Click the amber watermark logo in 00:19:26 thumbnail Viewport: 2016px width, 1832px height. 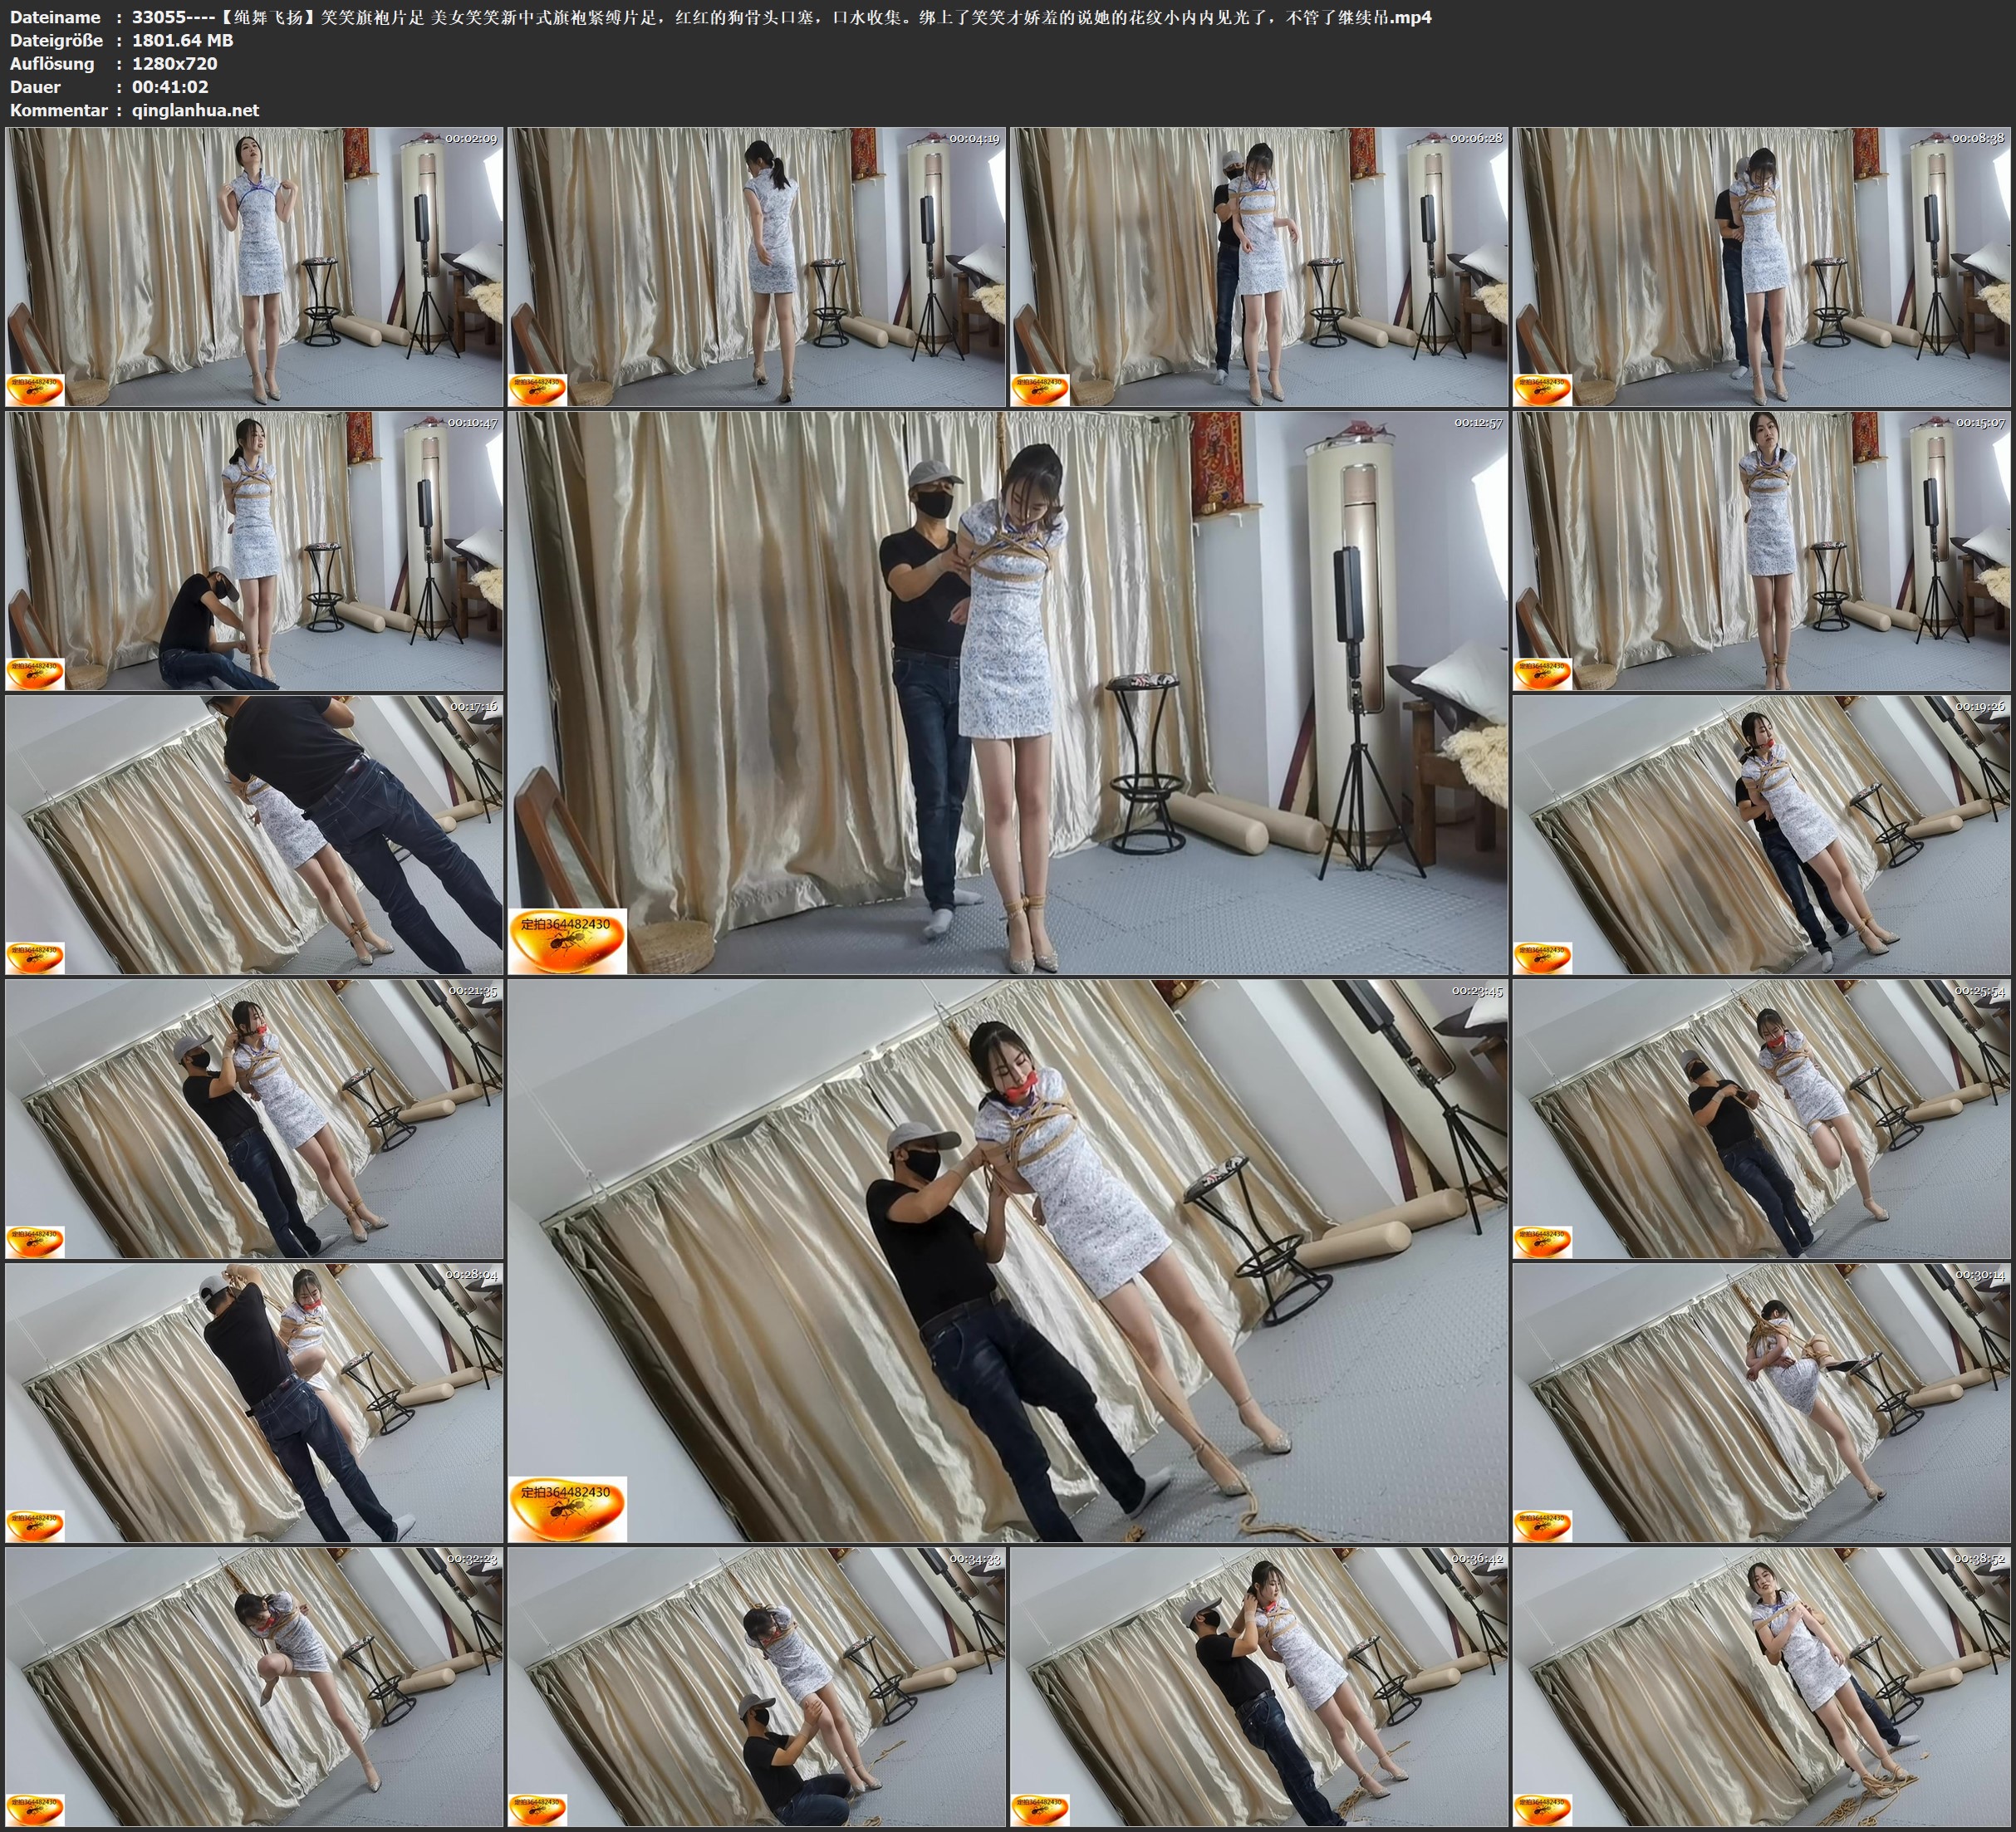[x=1542, y=957]
